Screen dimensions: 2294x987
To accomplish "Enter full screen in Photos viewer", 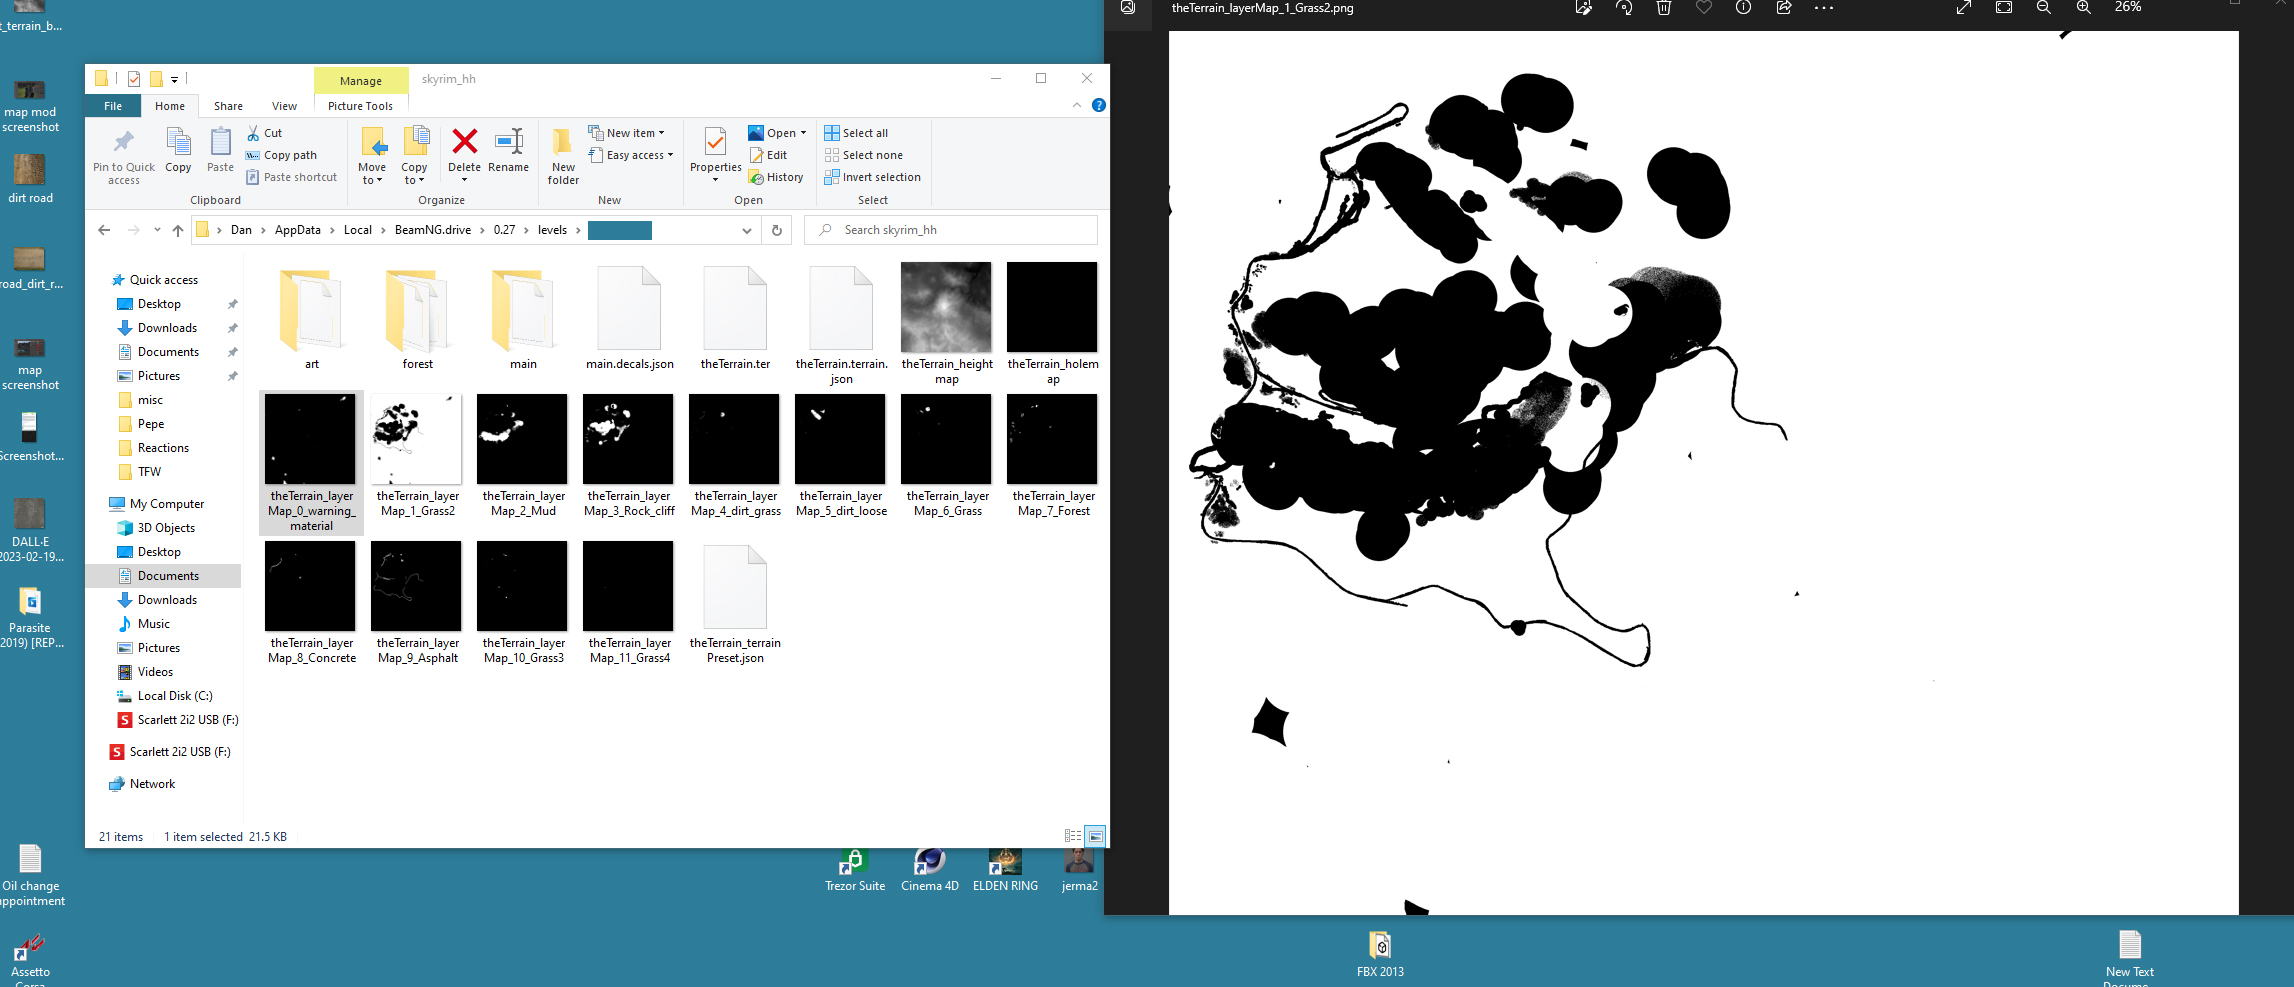I will (x=1964, y=8).
